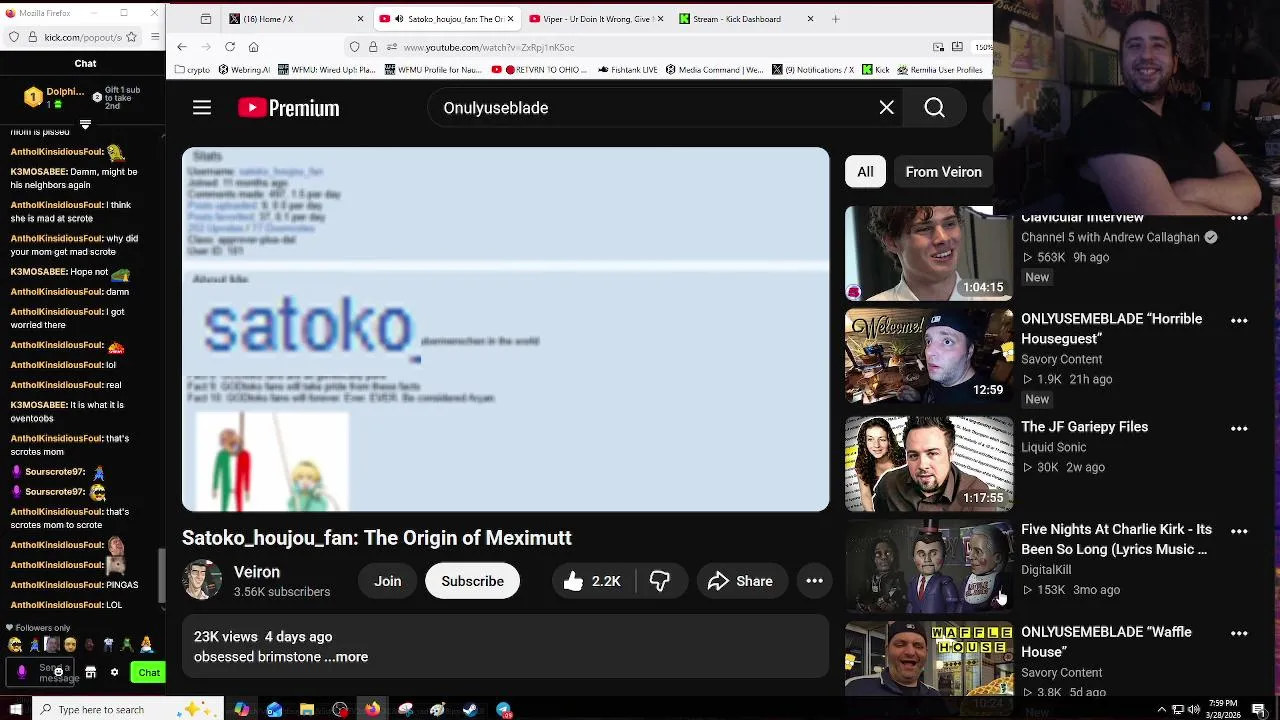The image size is (1280, 720).
Task: Open the Veiron channel name link
Action: (257, 572)
